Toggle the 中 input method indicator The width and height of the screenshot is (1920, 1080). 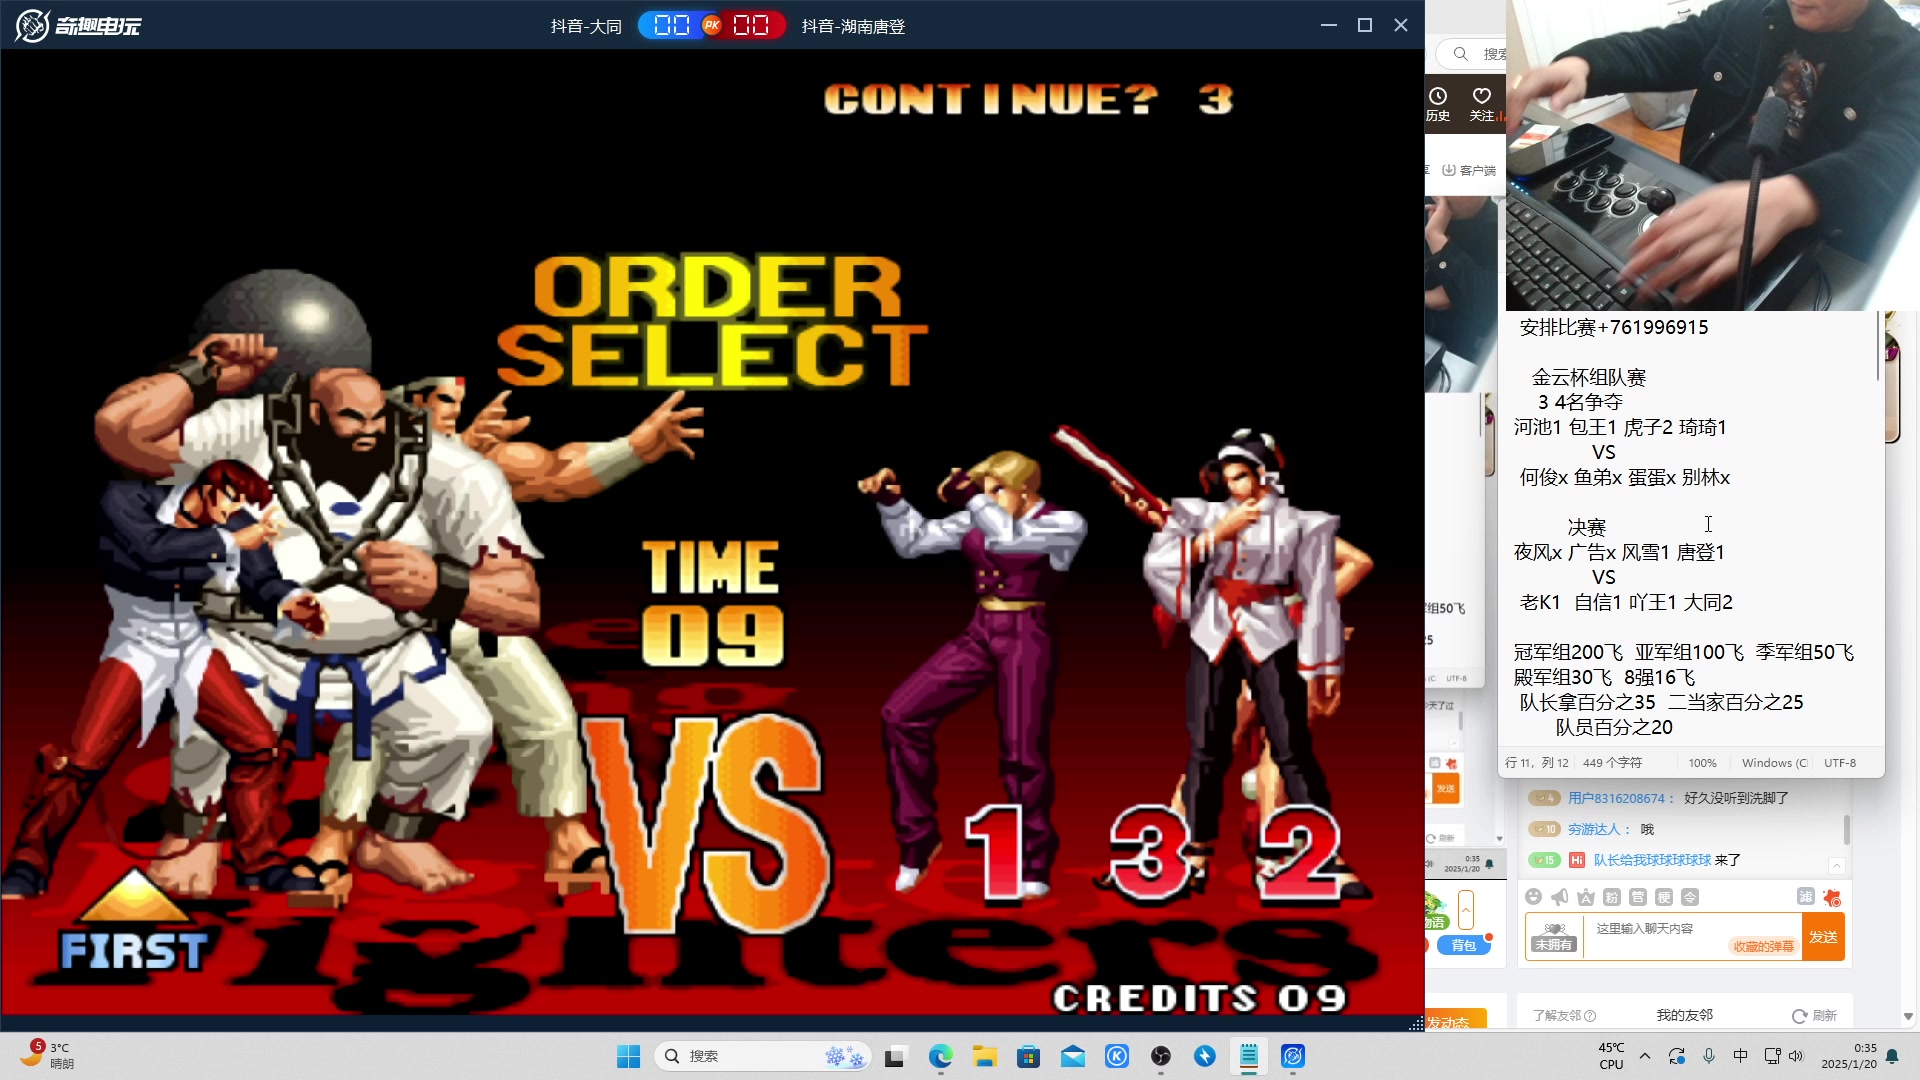1741,1056
